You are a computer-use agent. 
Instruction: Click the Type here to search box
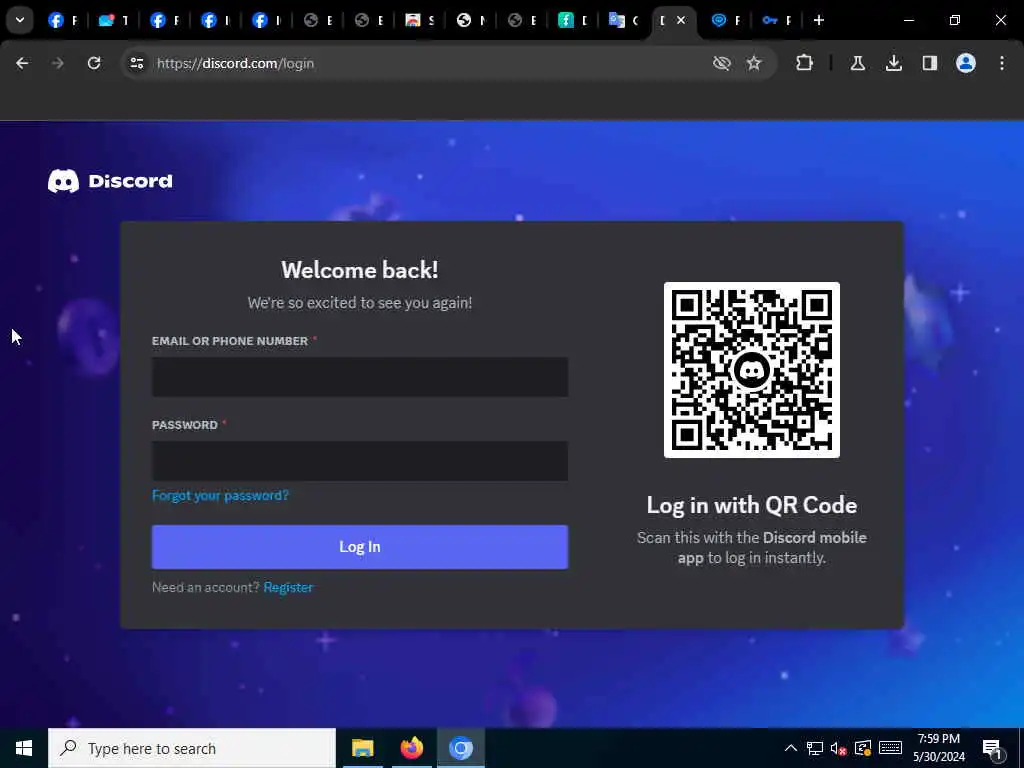192,748
